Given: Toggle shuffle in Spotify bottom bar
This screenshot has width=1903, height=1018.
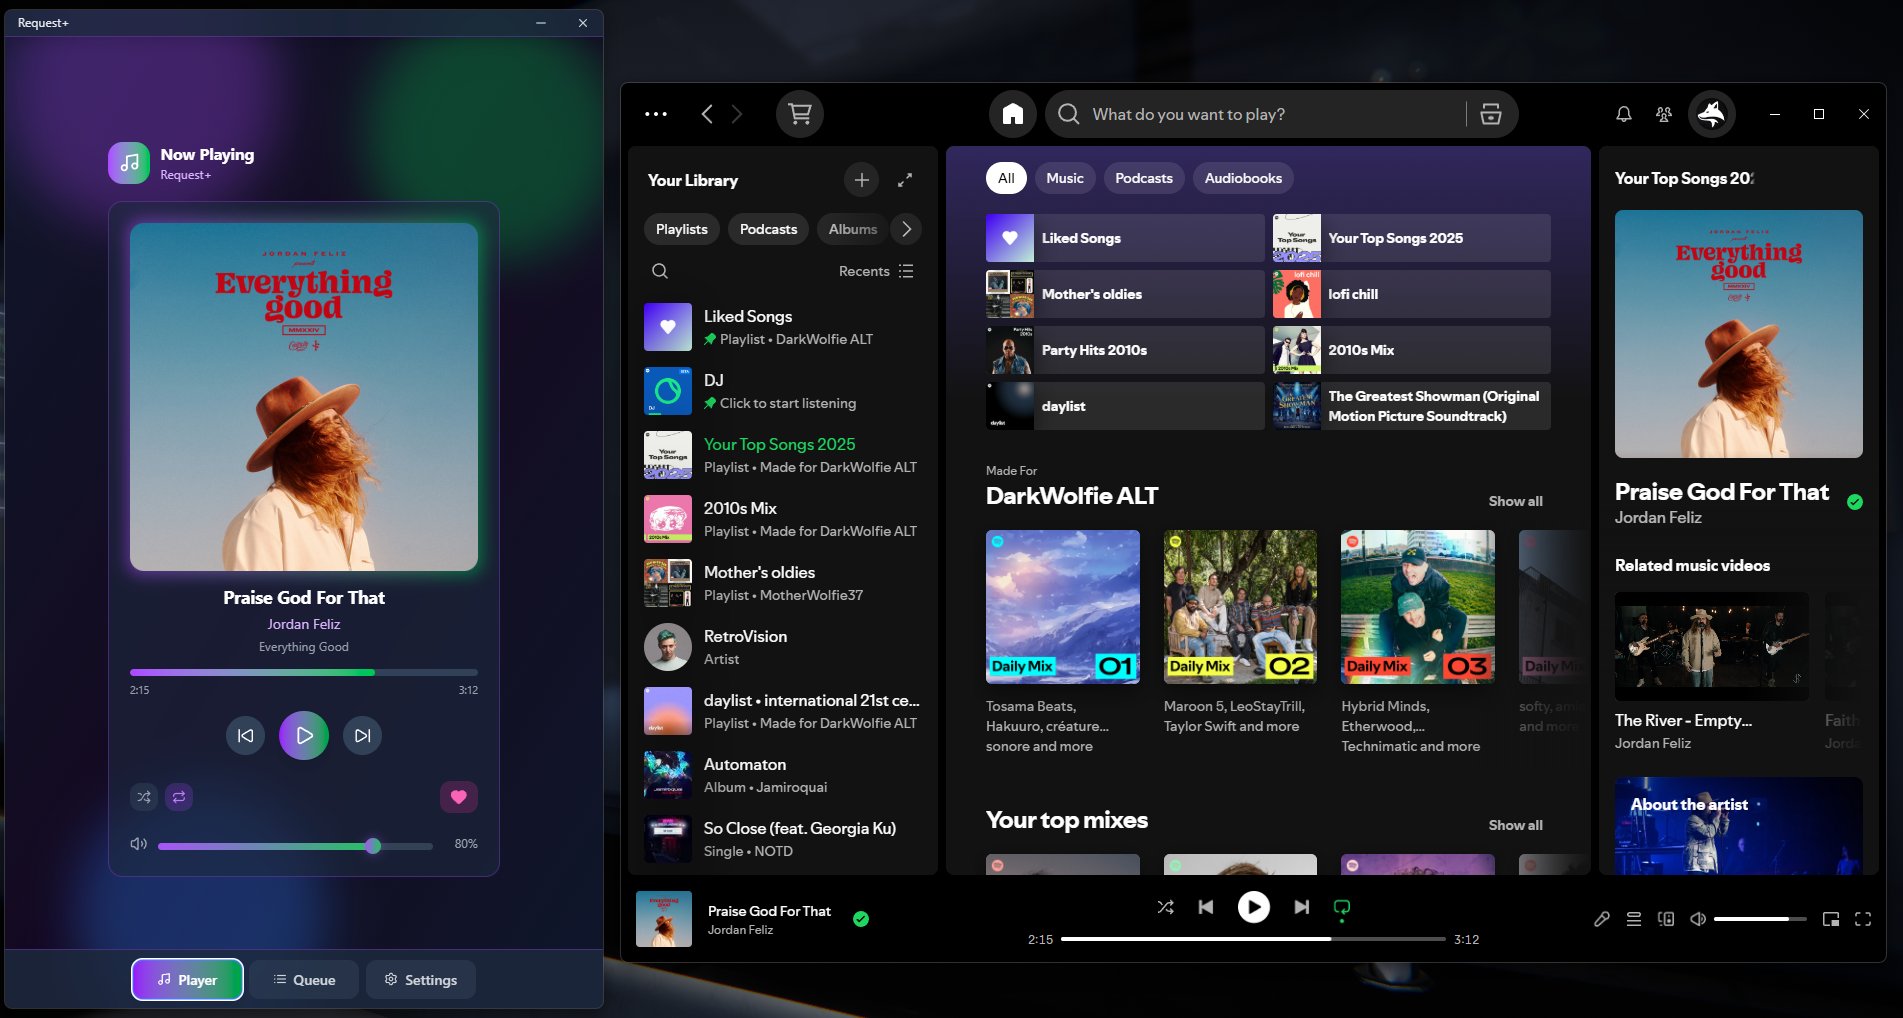Looking at the screenshot, I should tap(1166, 907).
